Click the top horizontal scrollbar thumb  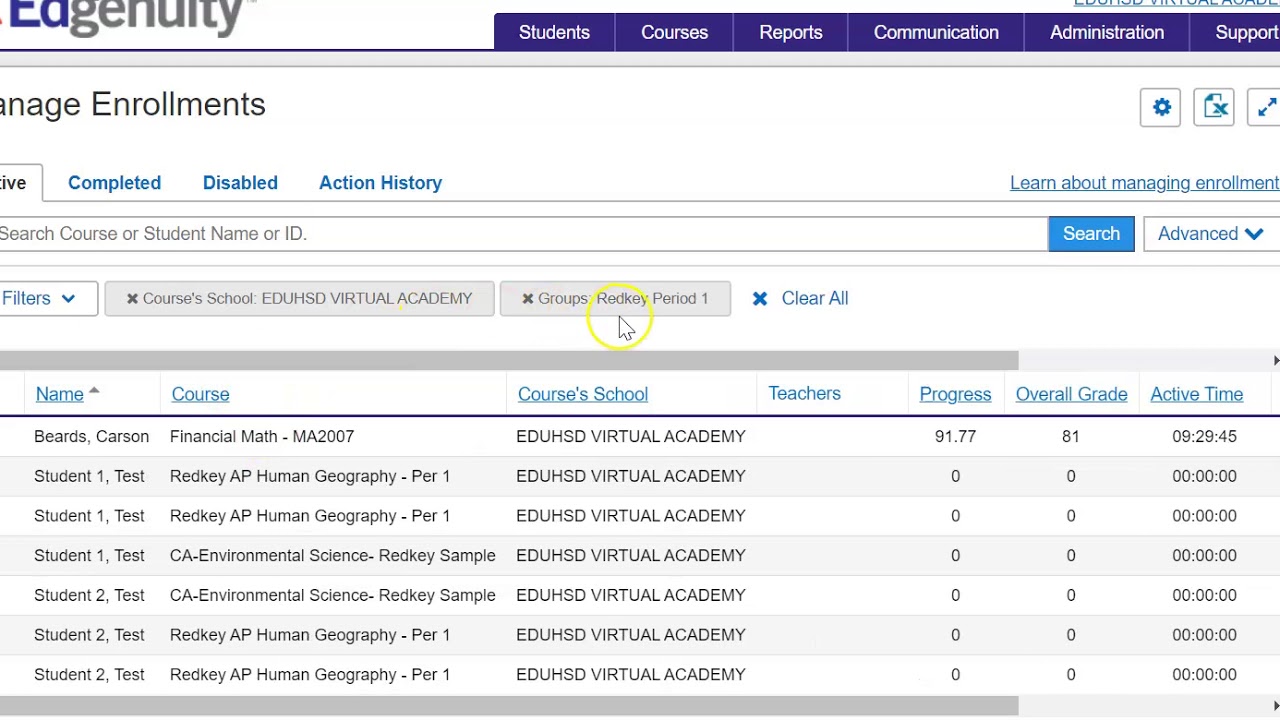point(509,361)
